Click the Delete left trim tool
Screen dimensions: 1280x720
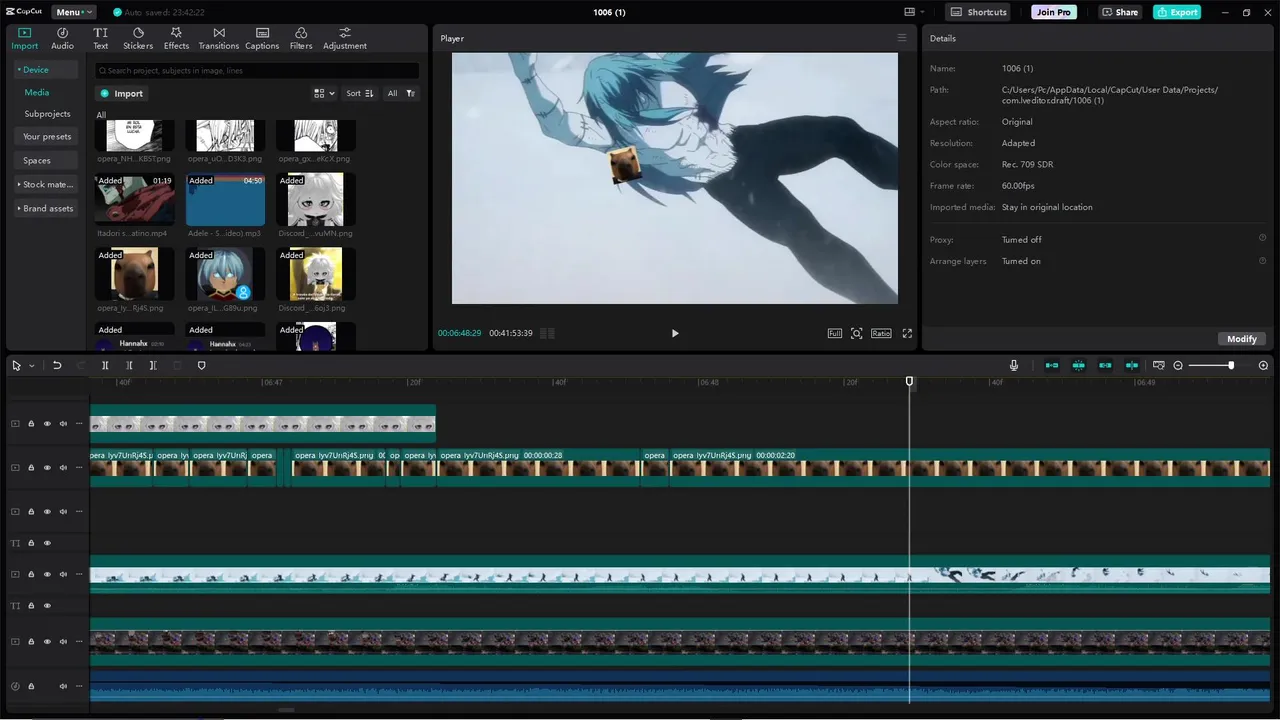(x=129, y=366)
